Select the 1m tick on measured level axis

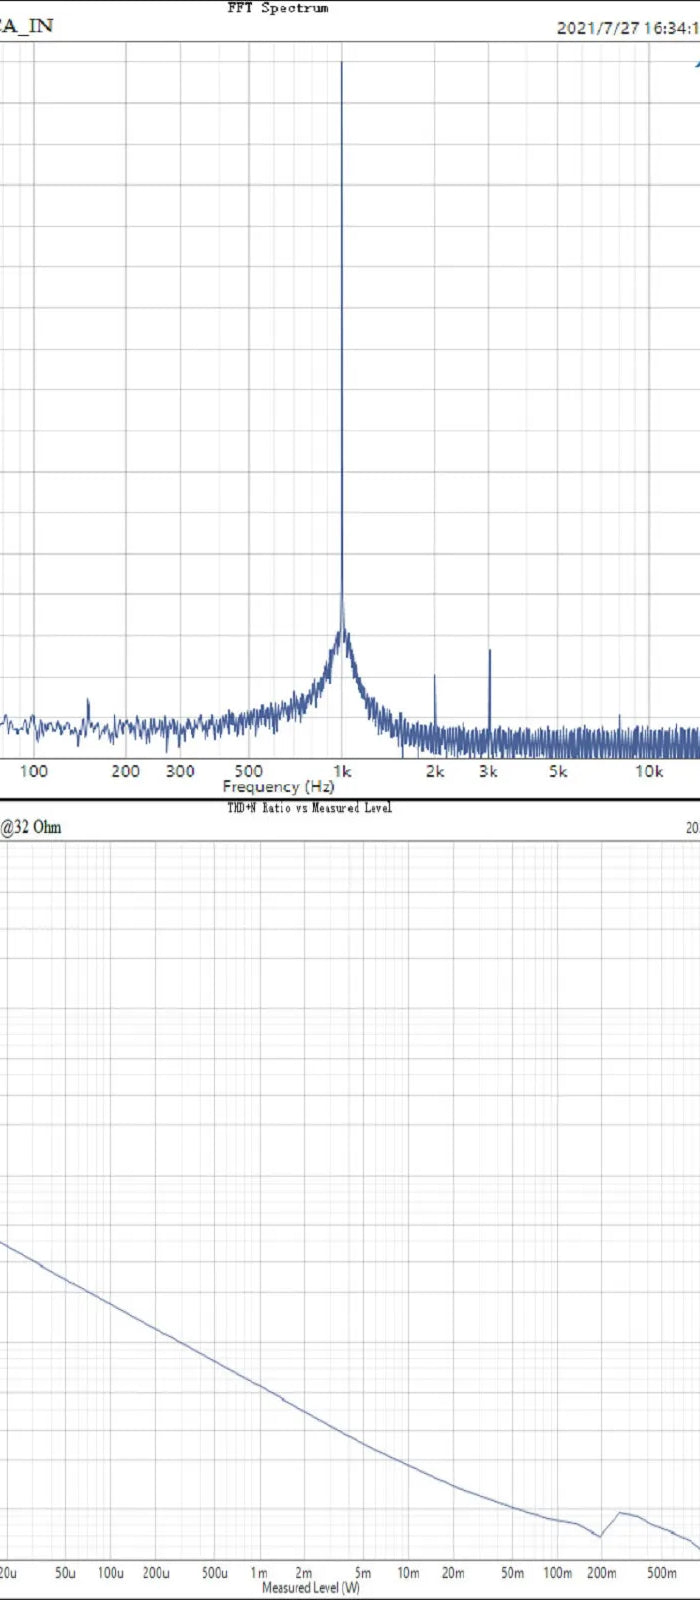tap(258, 1573)
